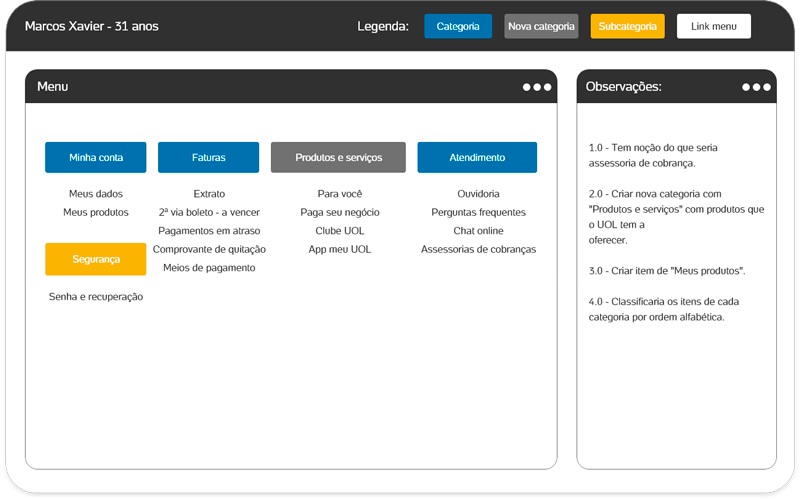Open Senha e recuperação link
The height and width of the screenshot is (500, 800).
96,297
